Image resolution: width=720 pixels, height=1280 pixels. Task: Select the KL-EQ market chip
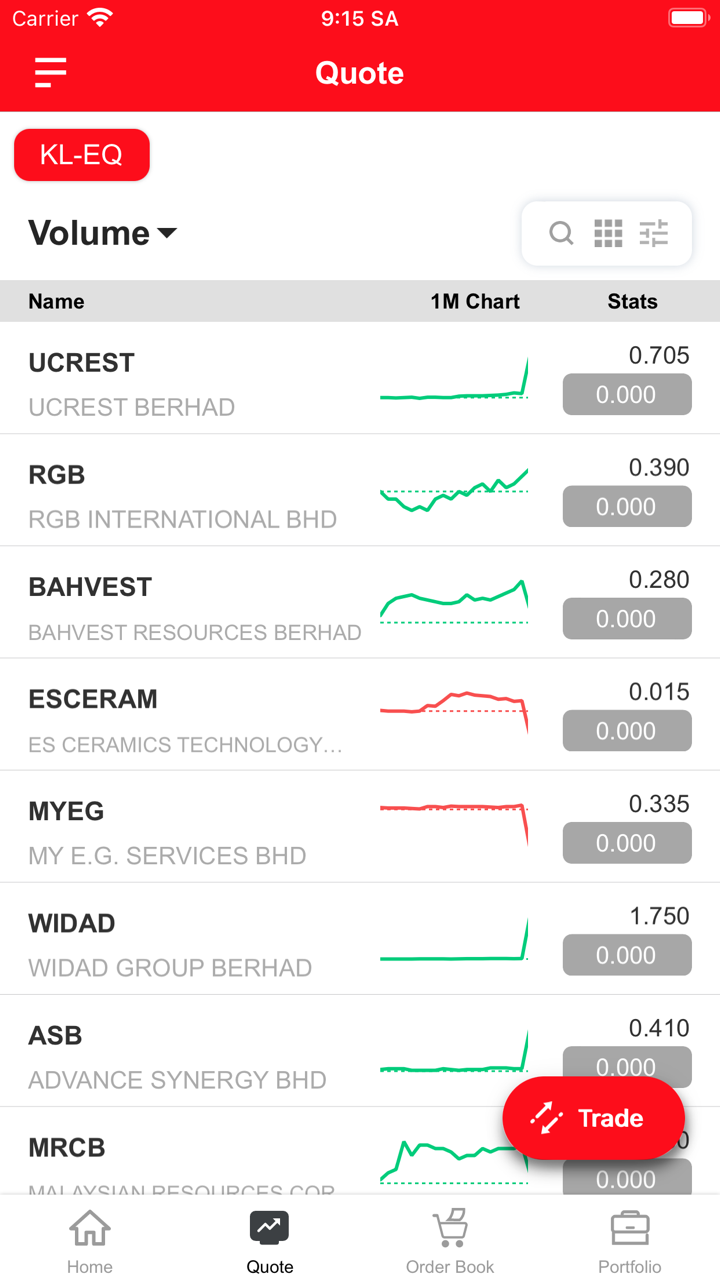82,155
